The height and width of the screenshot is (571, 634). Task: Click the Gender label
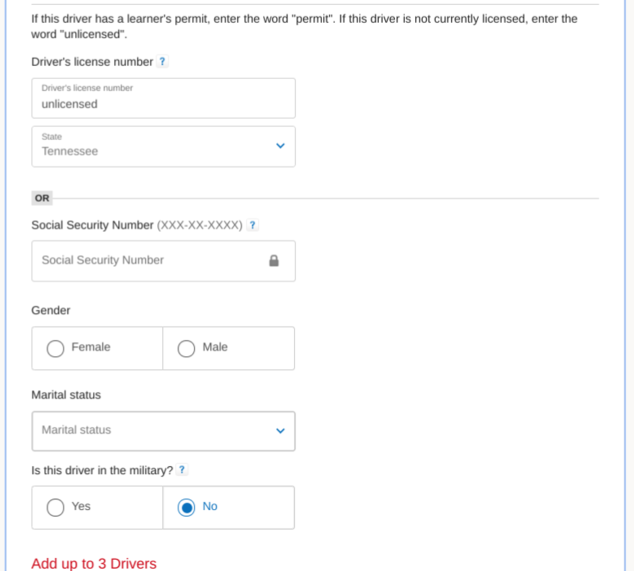[51, 310]
